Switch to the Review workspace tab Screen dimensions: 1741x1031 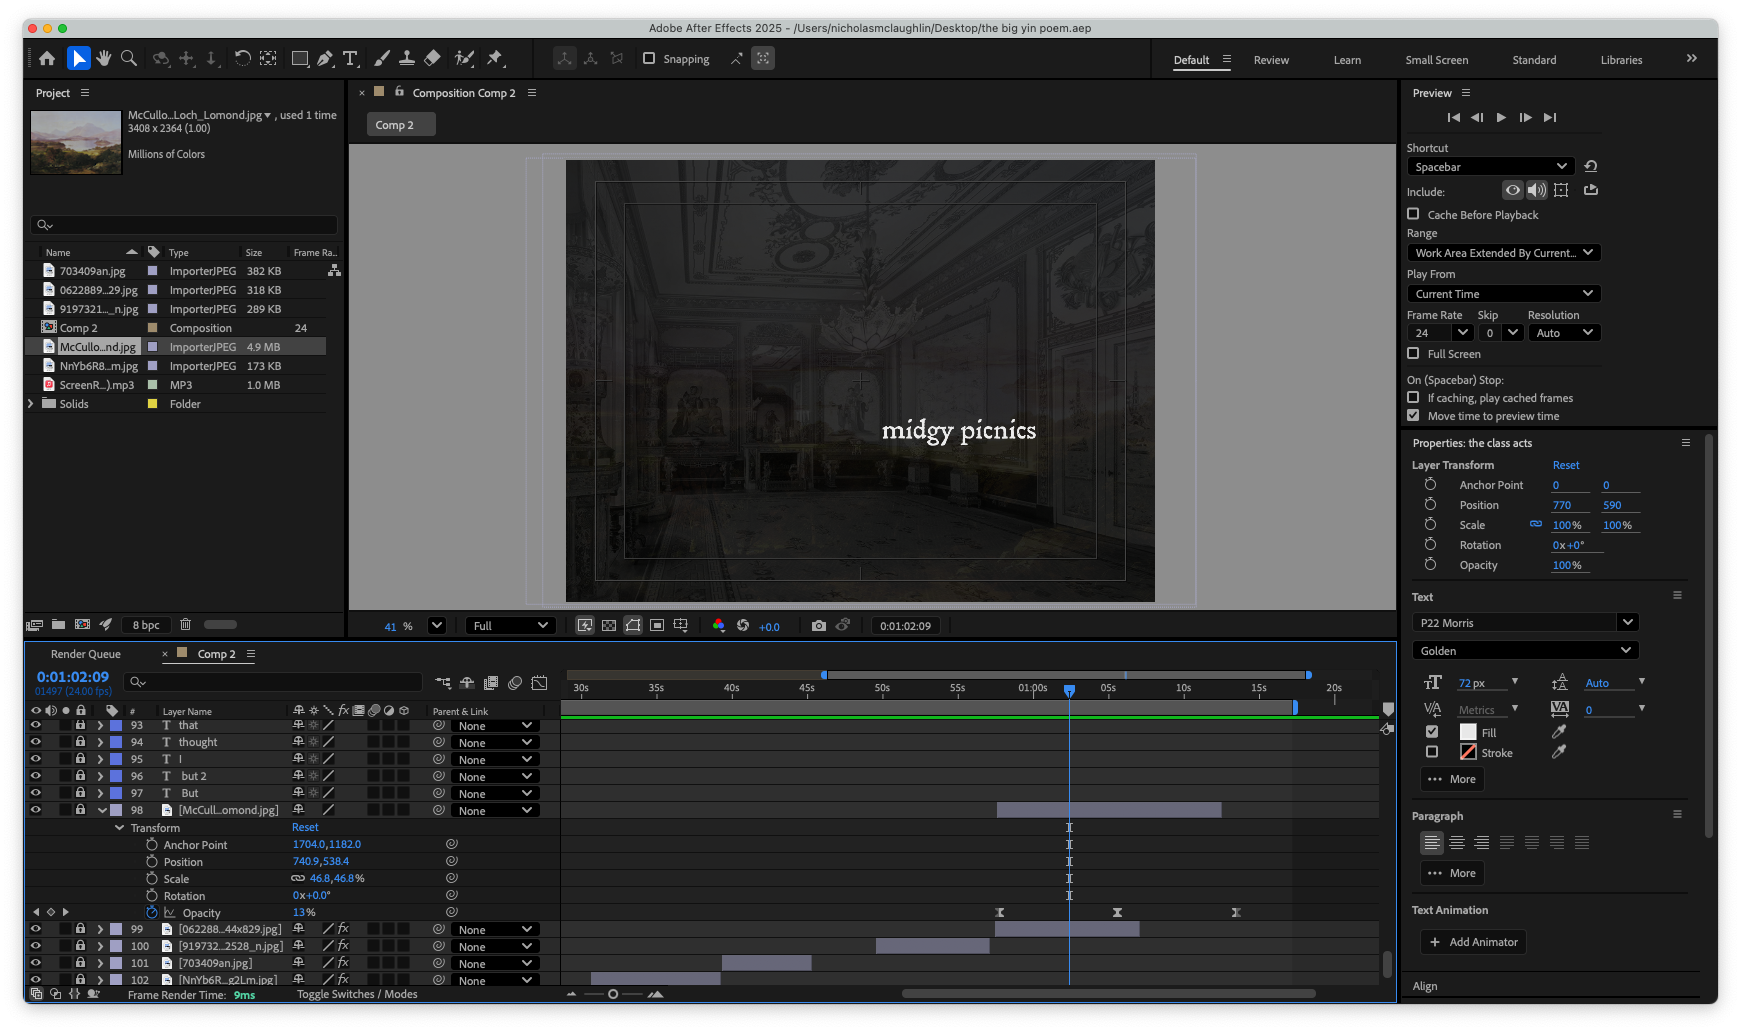tap(1271, 60)
